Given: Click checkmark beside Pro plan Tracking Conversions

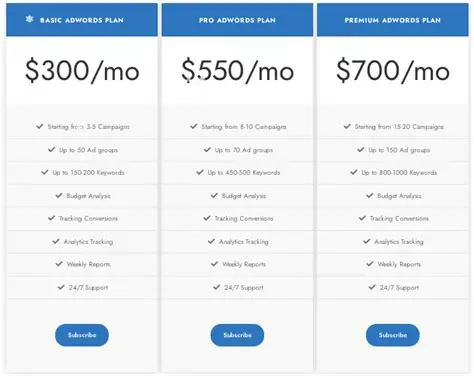Looking at the screenshot, I should coord(207,218).
